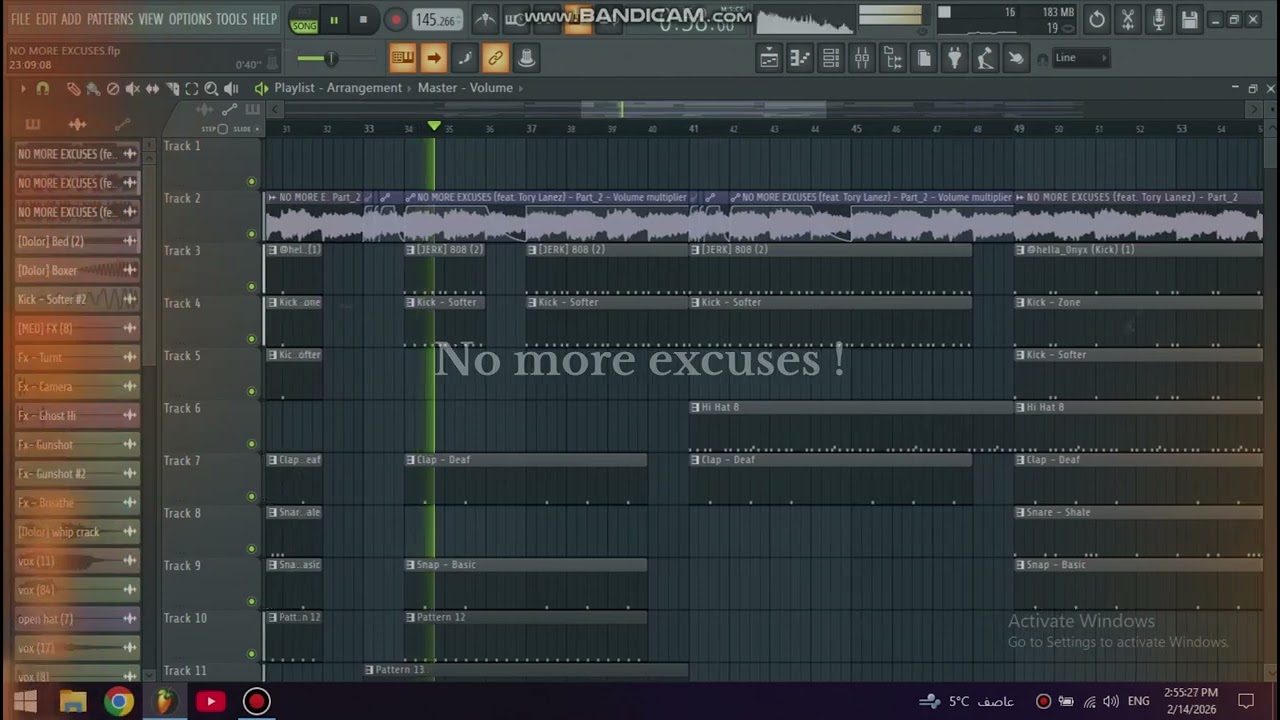Open the Browser panel icon
The height and width of the screenshot is (720, 1280).
(892, 58)
